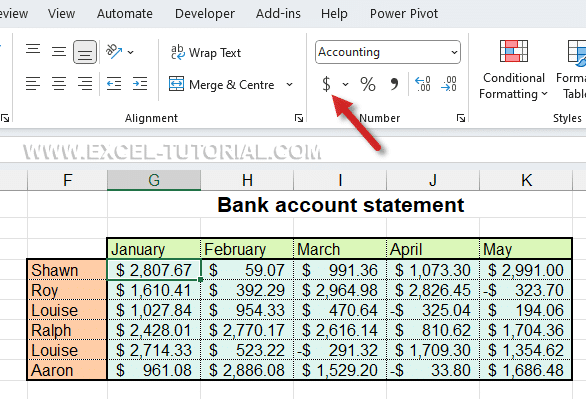Toggle Wrap Text
The width and height of the screenshot is (586, 399).
[206, 53]
